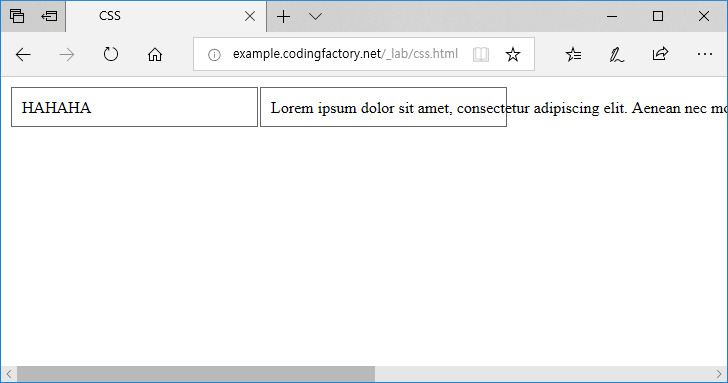The height and width of the screenshot is (383, 728).
Task: Go to the home page
Action: [x=155, y=55]
